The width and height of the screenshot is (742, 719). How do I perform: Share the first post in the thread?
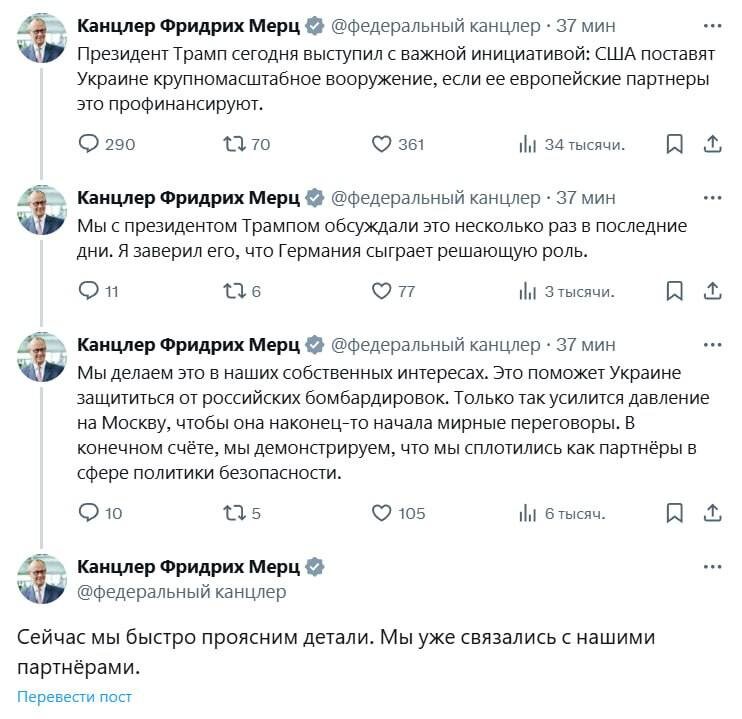(x=712, y=145)
